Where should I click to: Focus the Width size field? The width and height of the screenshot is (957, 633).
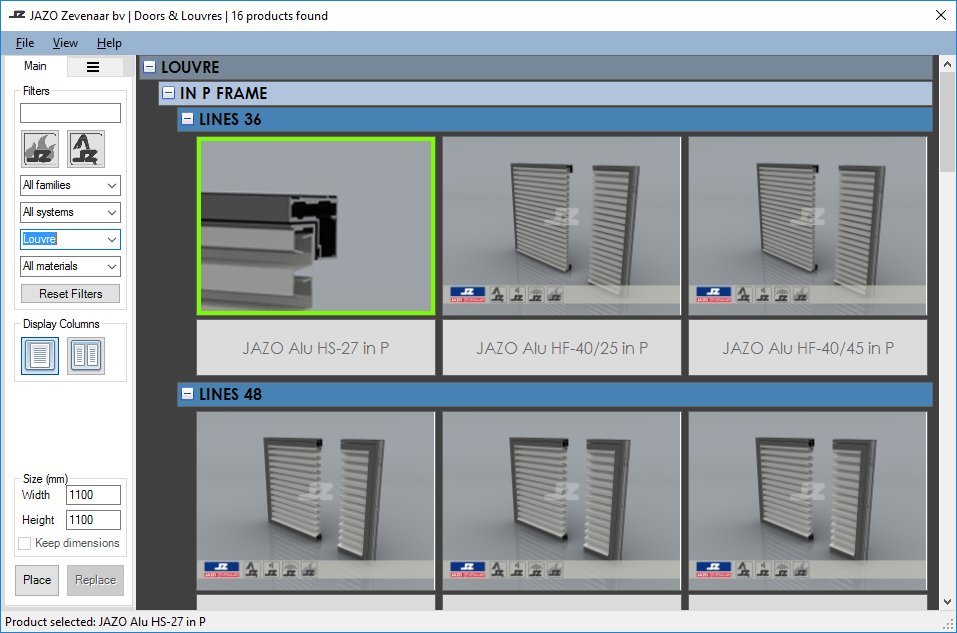(x=93, y=495)
